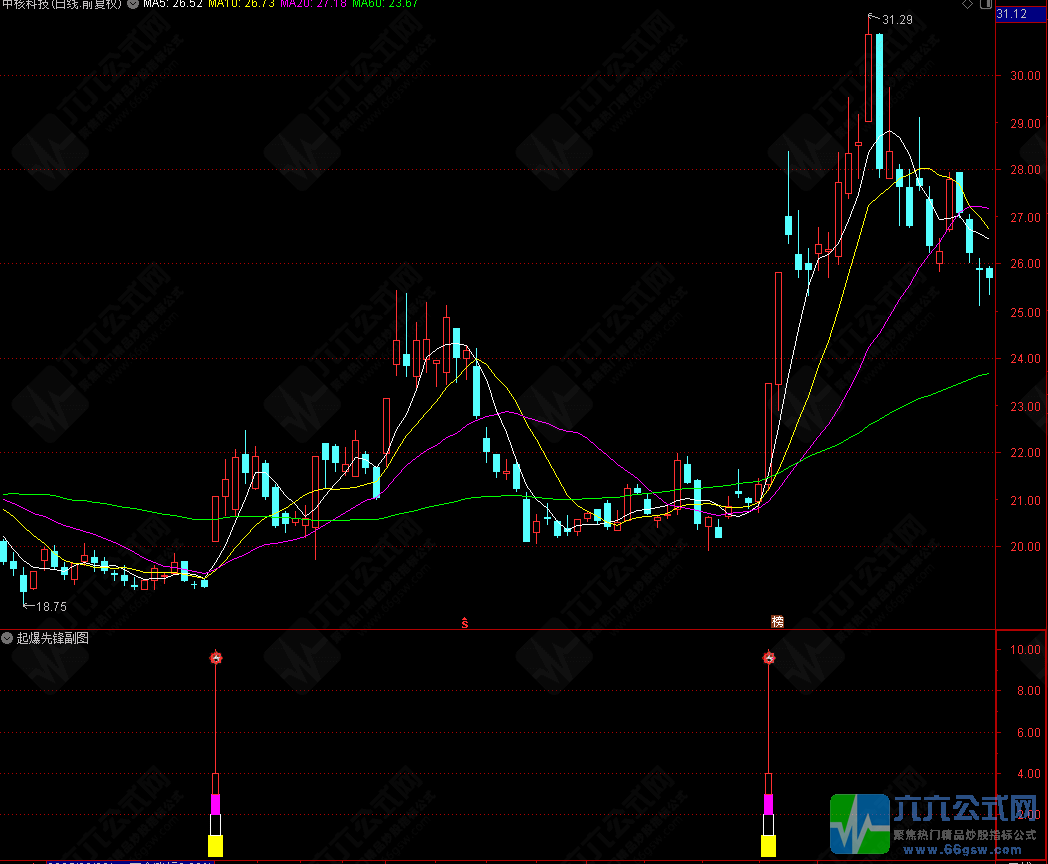Screen dimensions: 1048x864
Task: Click the 6.00 sub-chart axis label
Action: pos(1029,733)
